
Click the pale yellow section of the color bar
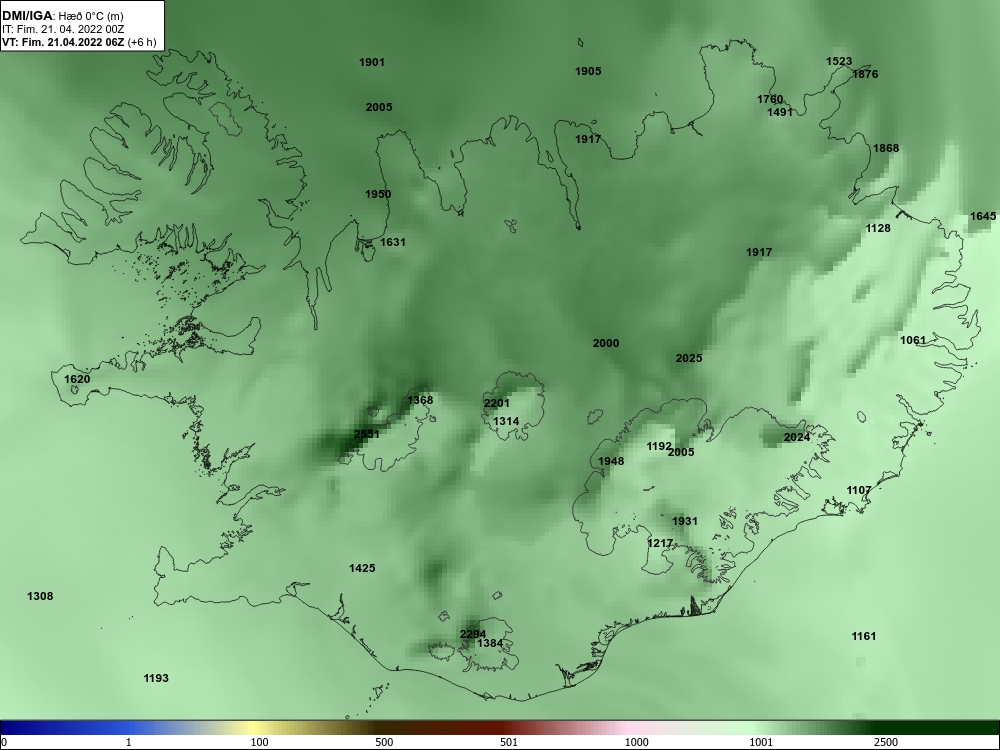pyautogui.click(x=252, y=728)
